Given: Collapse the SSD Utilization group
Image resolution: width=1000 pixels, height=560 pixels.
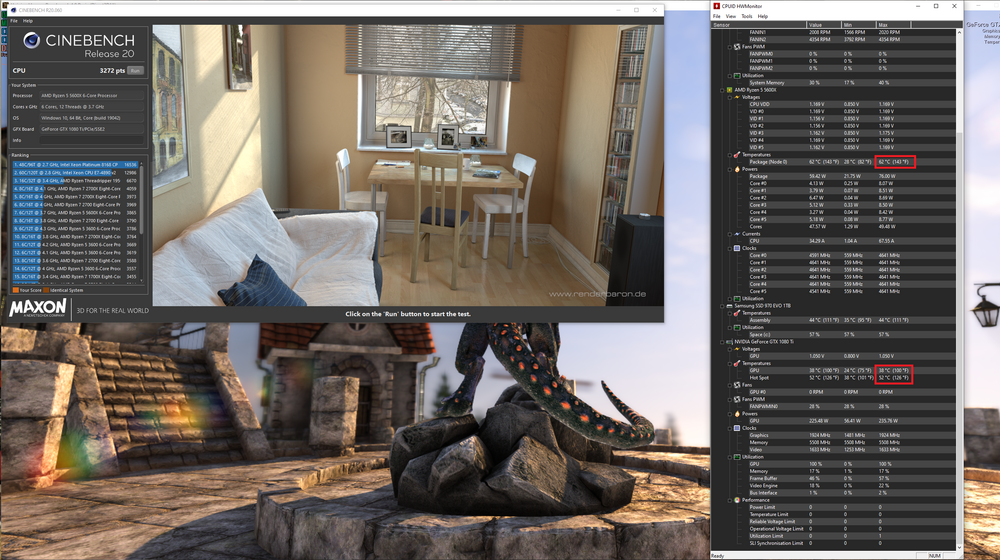Looking at the screenshot, I should tap(730, 327).
